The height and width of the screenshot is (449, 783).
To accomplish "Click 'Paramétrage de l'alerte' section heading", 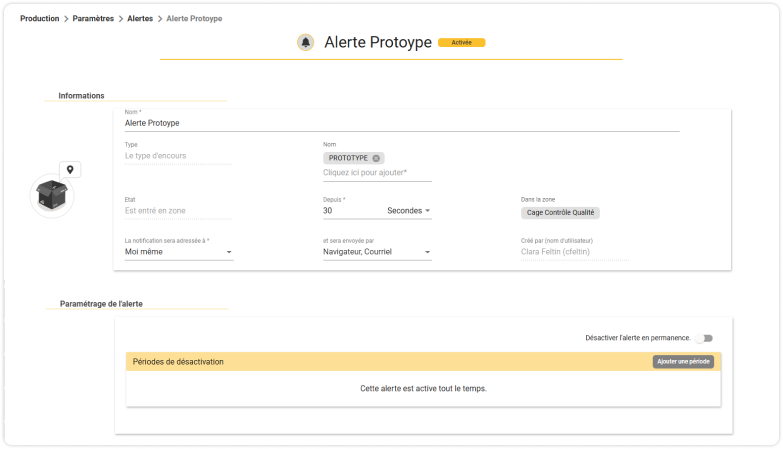I will click(x=101, y=304).
